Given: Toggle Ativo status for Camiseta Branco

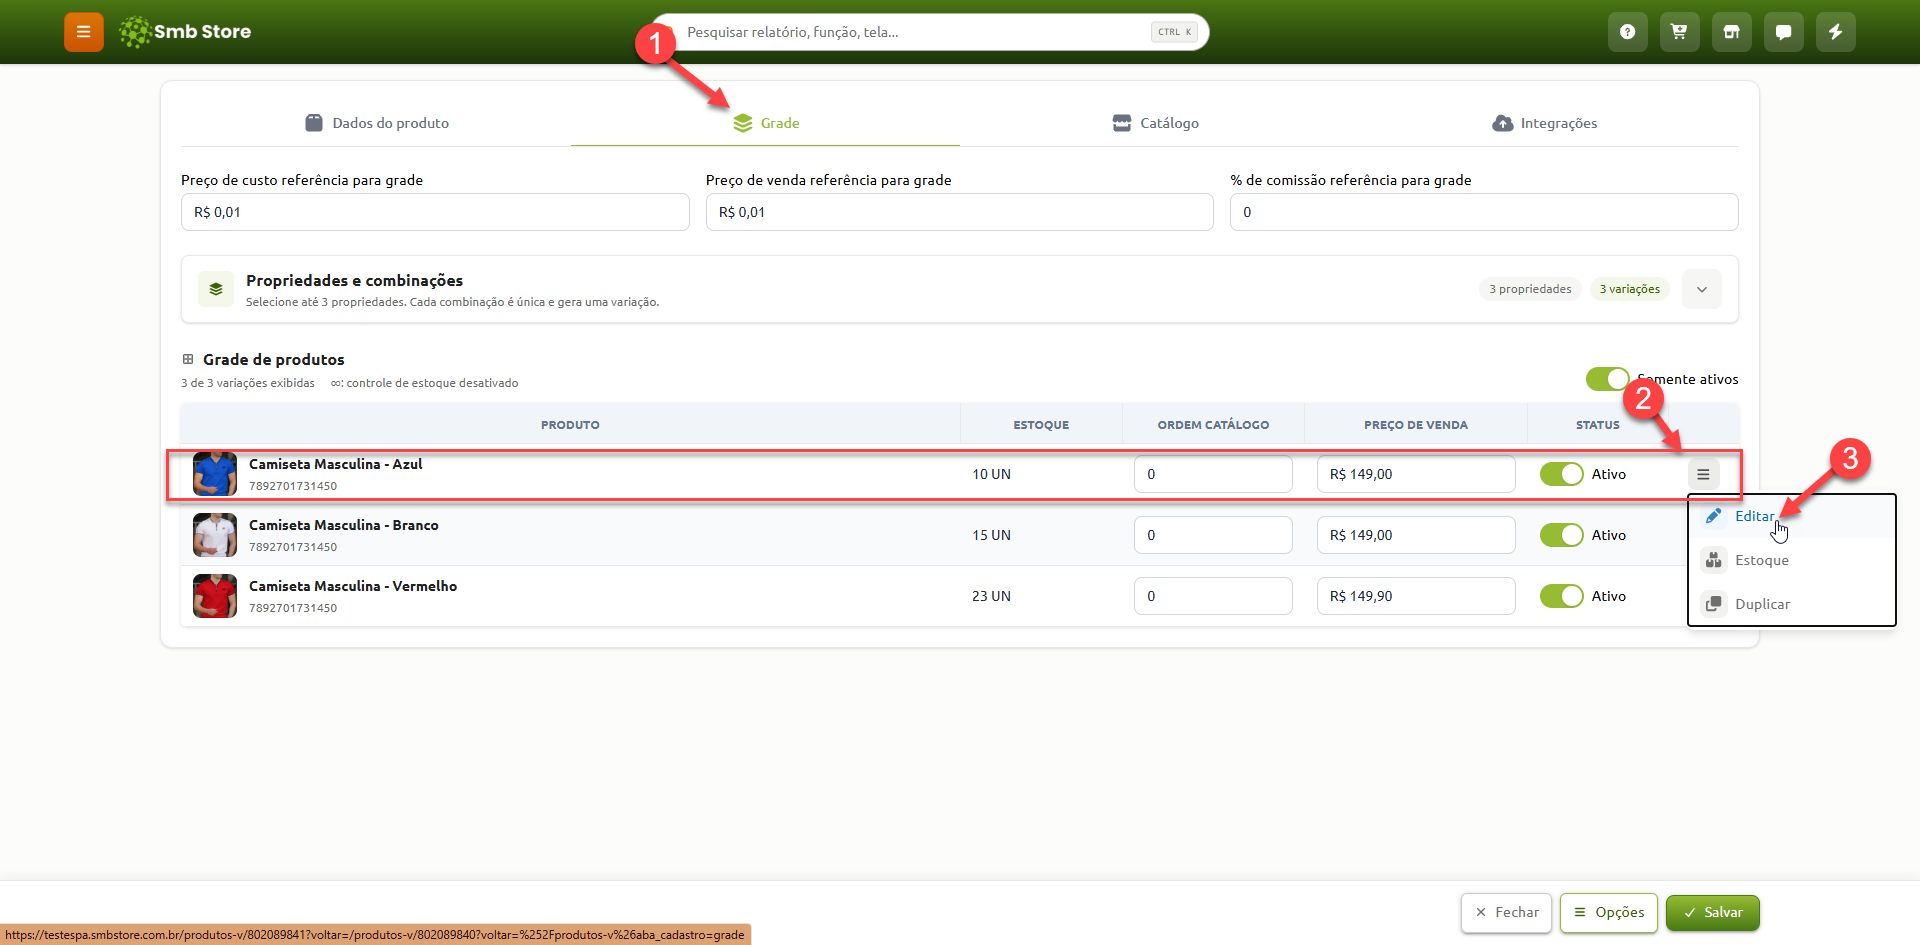Looking at the screenshot, I should tap(1561, 535).
